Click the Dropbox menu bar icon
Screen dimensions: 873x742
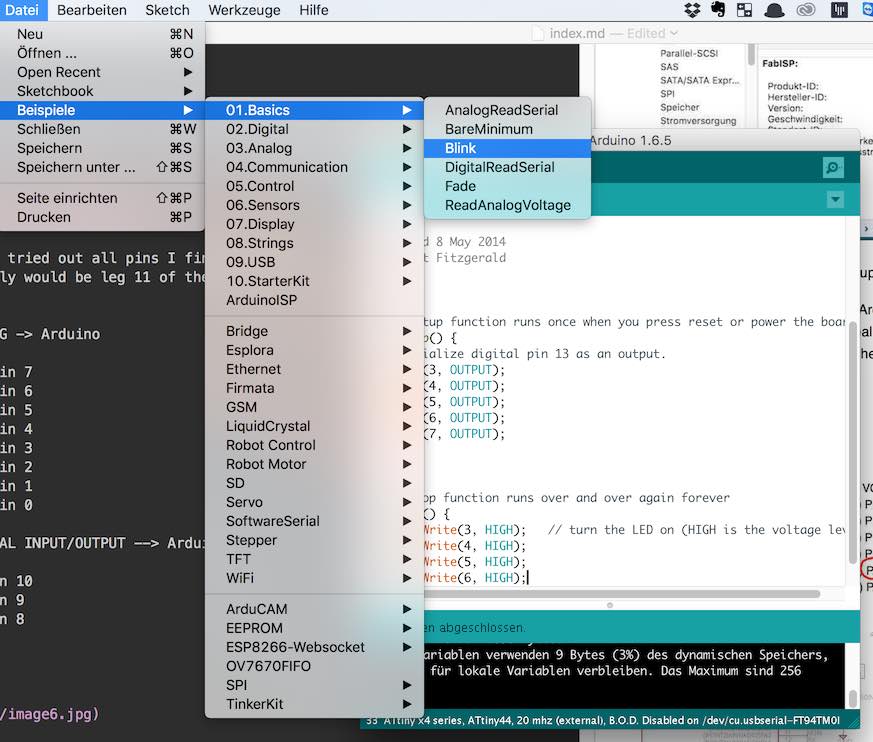[x=692, y=9]
